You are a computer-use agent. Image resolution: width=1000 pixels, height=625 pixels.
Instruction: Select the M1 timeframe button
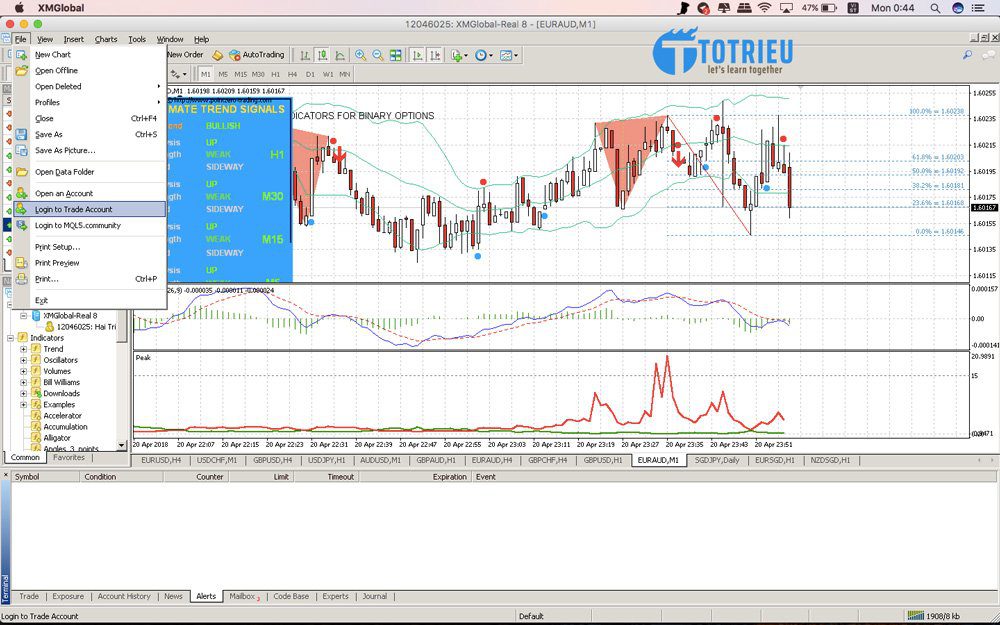(x=205, y=75)
